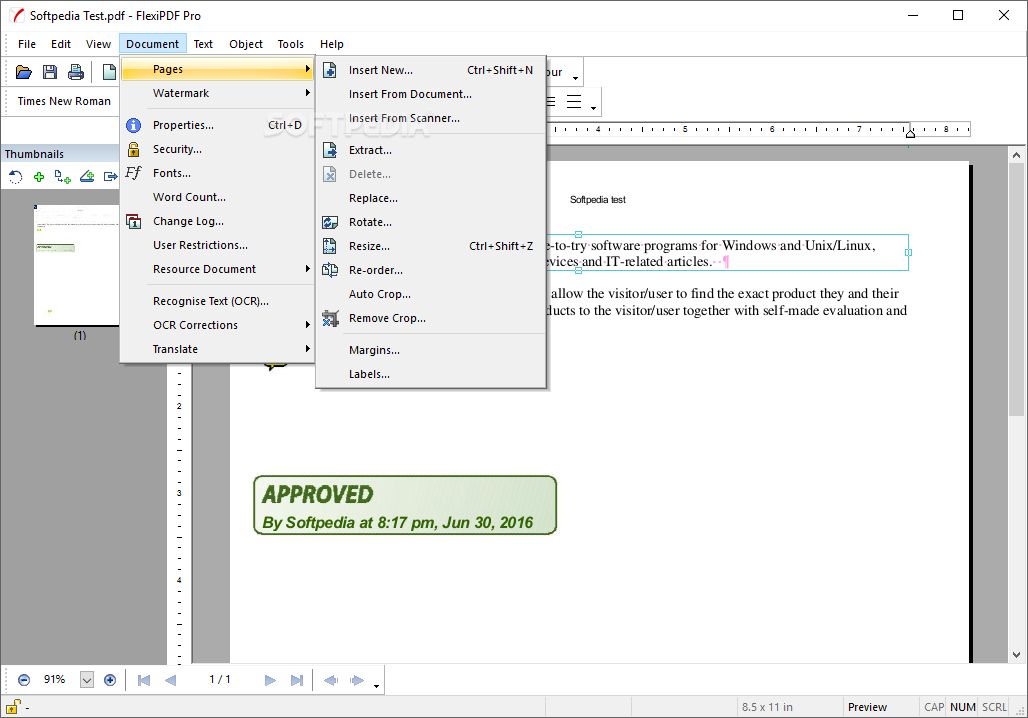Click the scanner insert thumbnail icon

[x=87, y=176]
